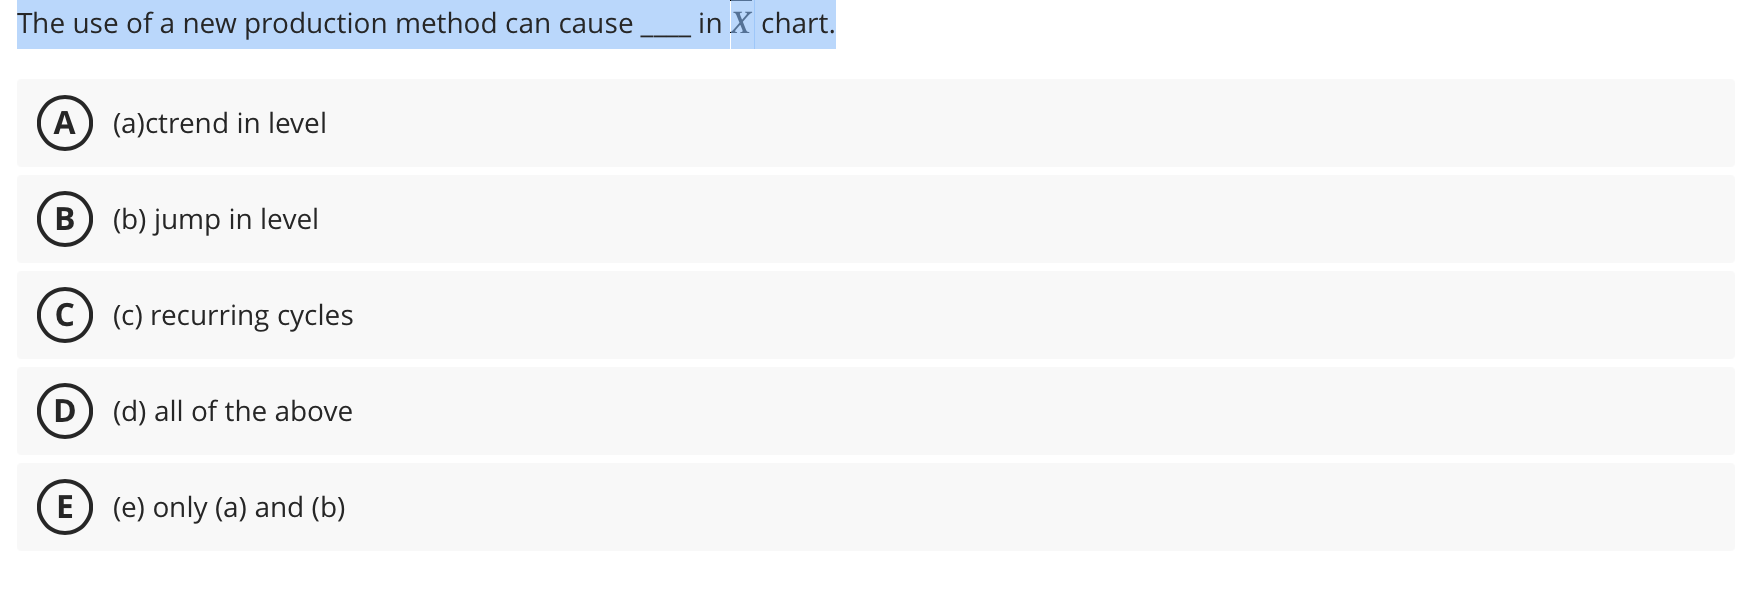Choose the answer '(c) recurring cycles'
The height and width of the screenshot is (615, 1760).
click(x=232, y=315)
